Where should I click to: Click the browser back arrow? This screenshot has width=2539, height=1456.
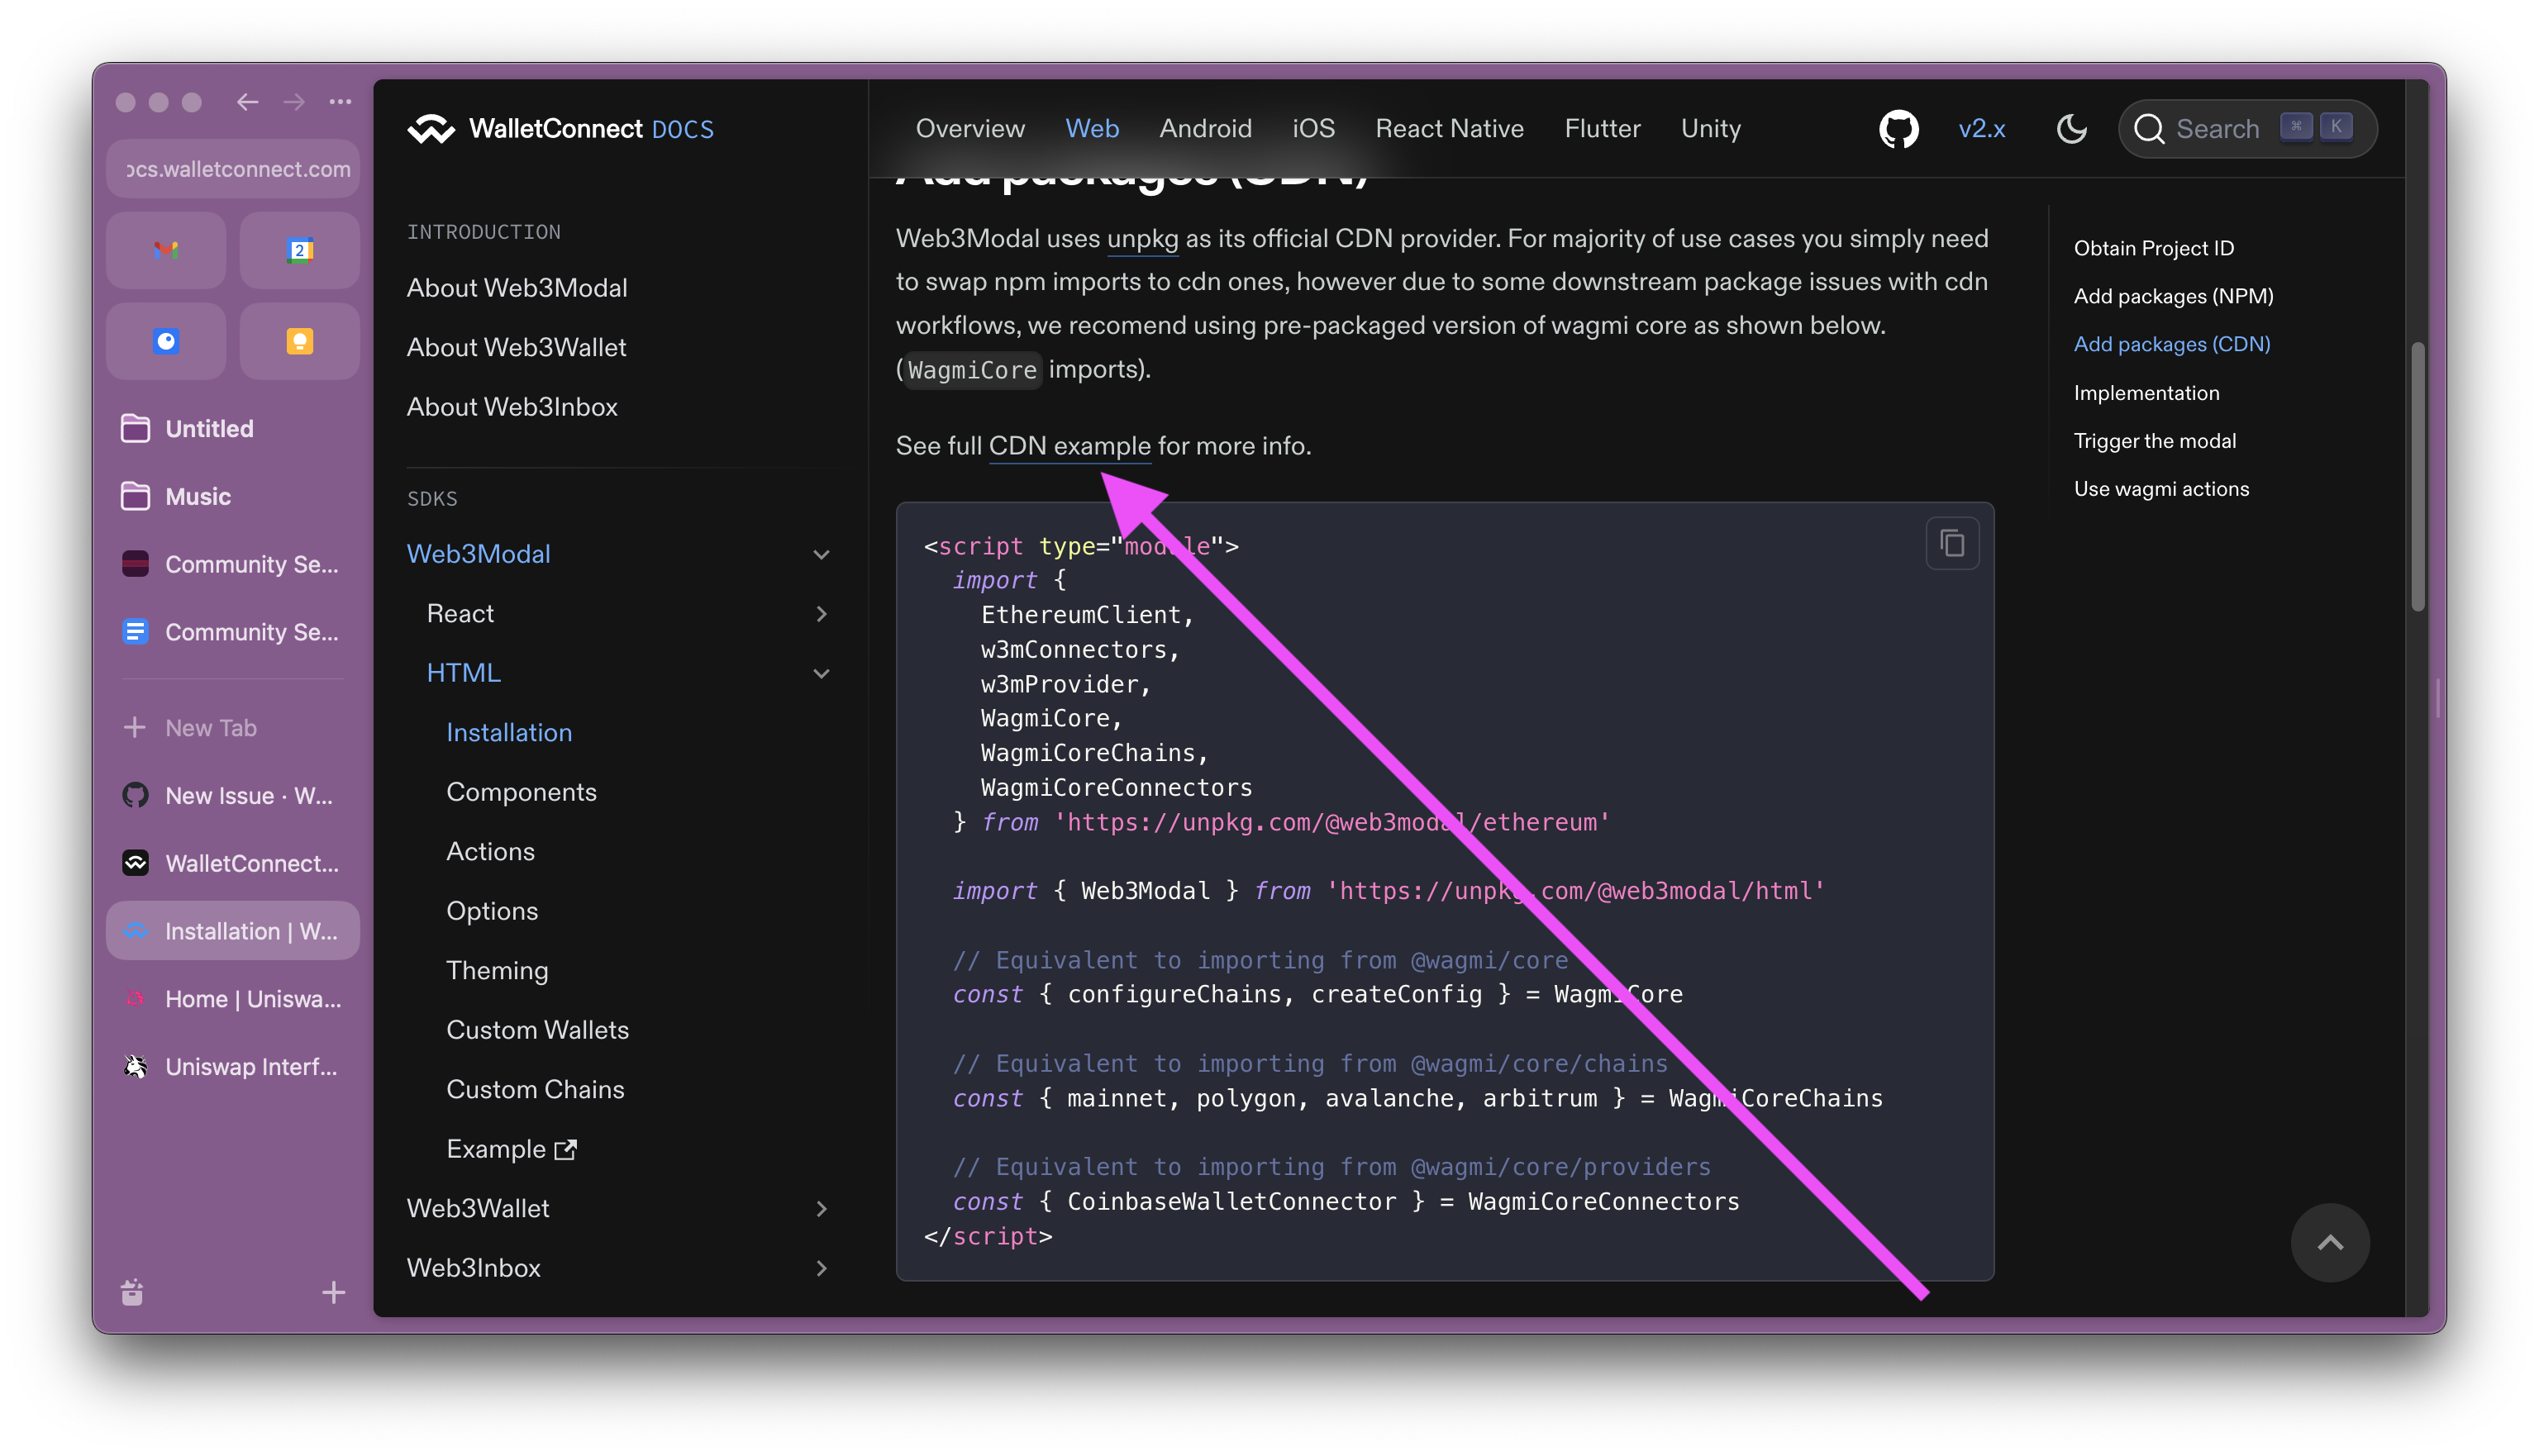[247, 102]
